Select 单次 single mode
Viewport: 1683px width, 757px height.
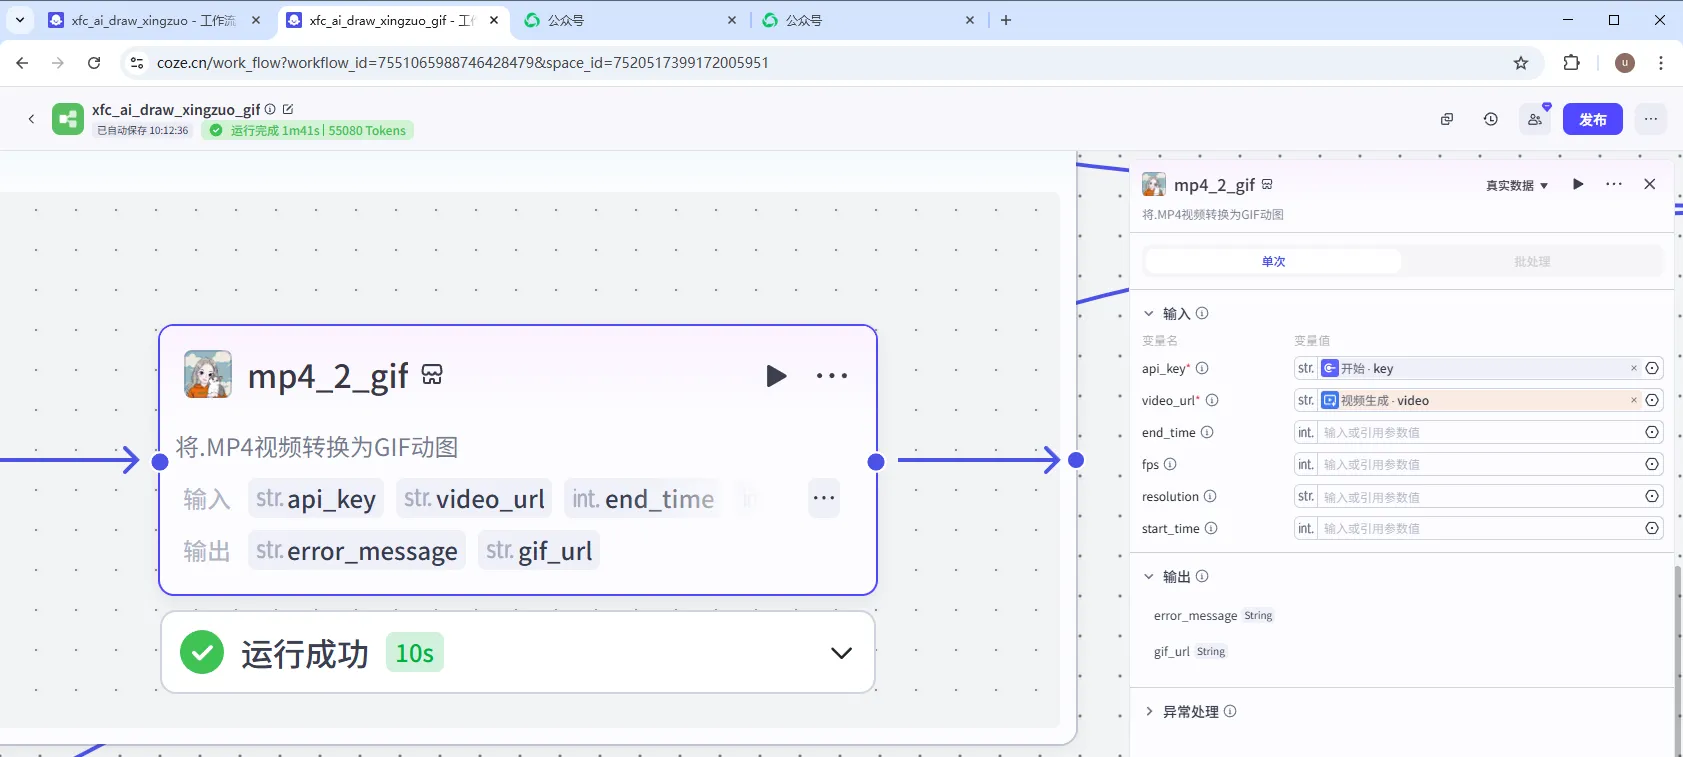[1273, 262]
